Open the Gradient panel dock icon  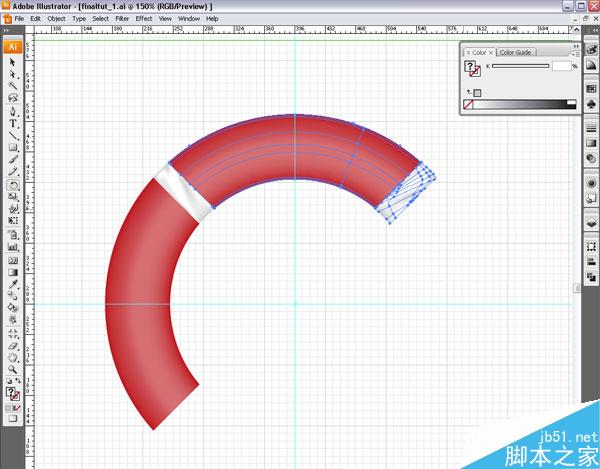(x=591, y=143)
